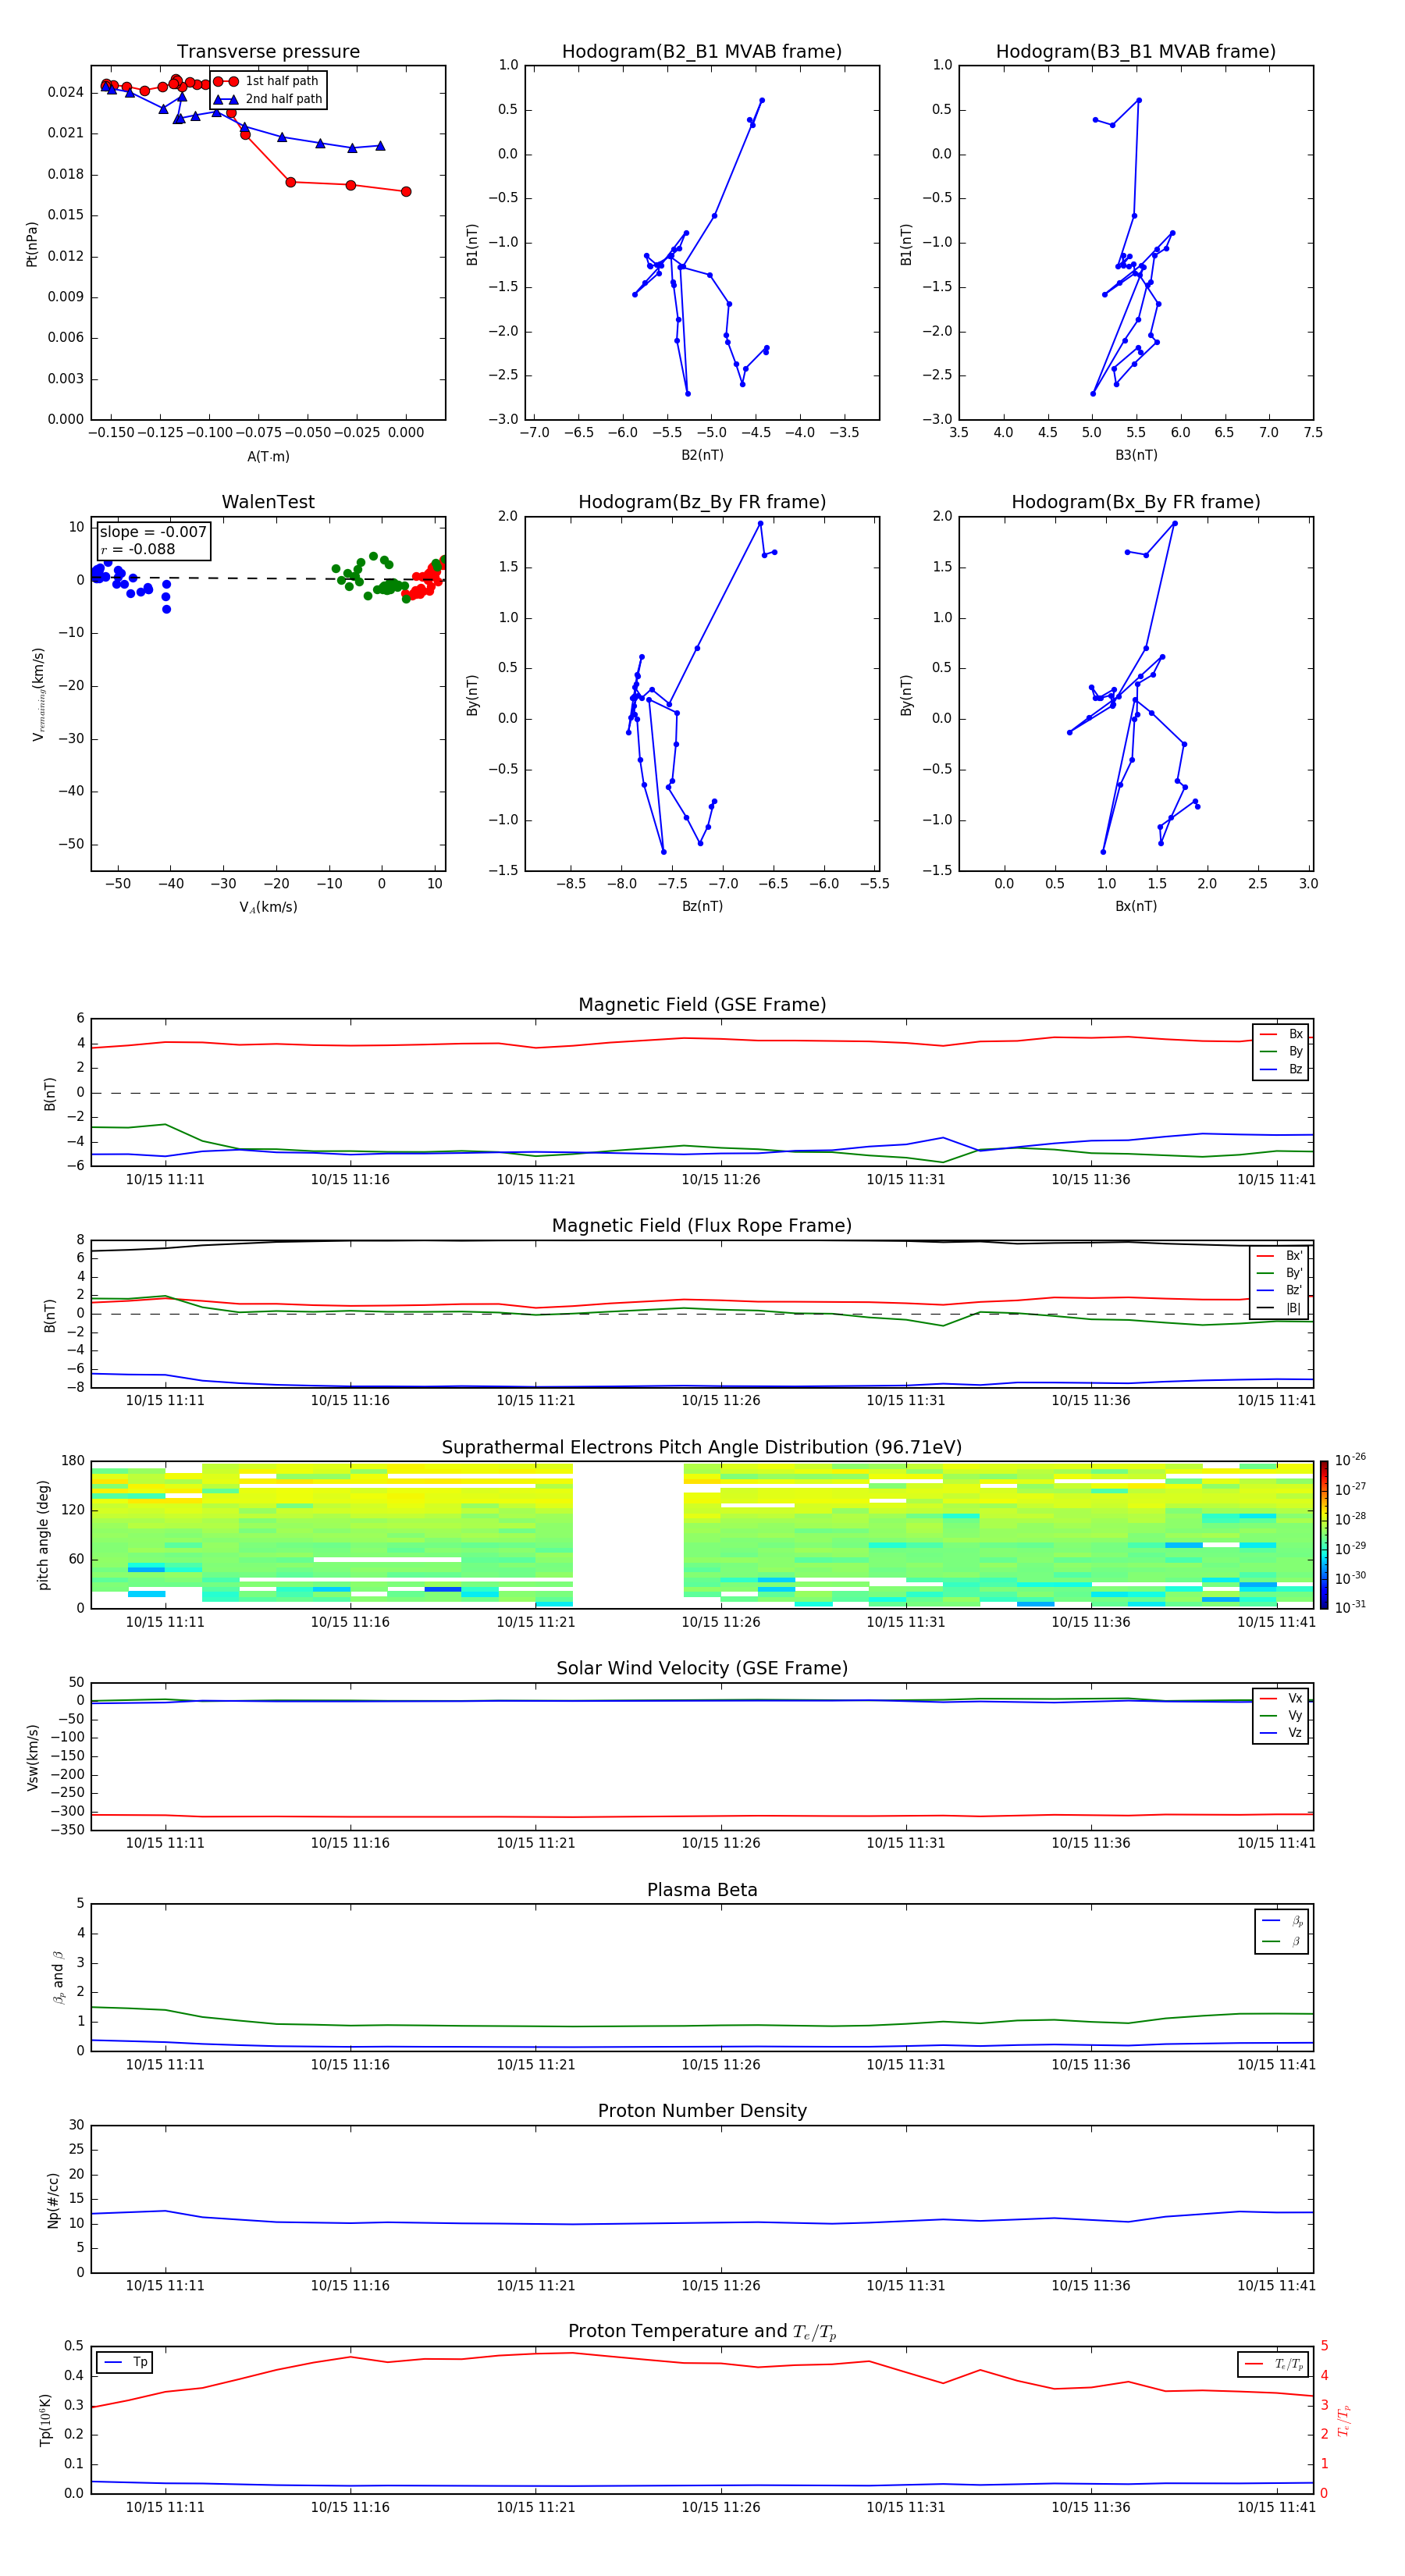Click the 'Bx' legend entry in GSE magnetic field
Image resolution: width=1405 pixels, height=2576 pixels.
(x=1282, y=1034)
